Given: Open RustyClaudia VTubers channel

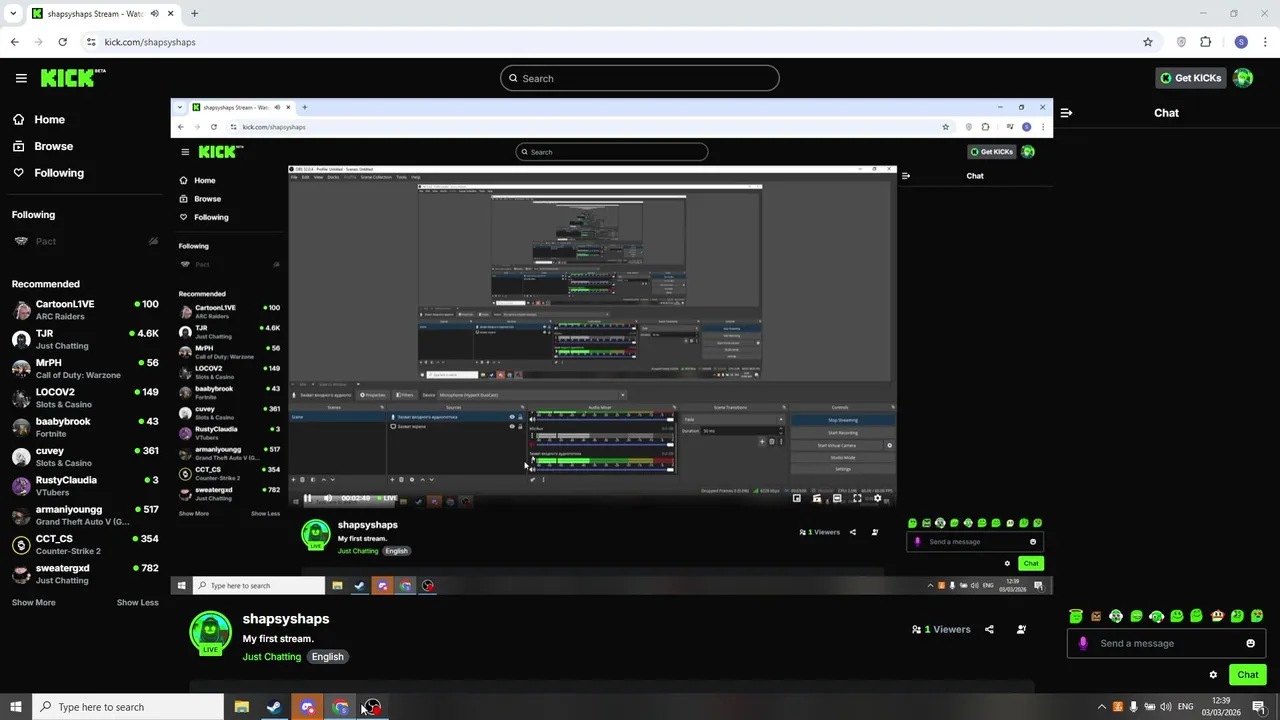Looking at the screenshot, I should point(85,486).
